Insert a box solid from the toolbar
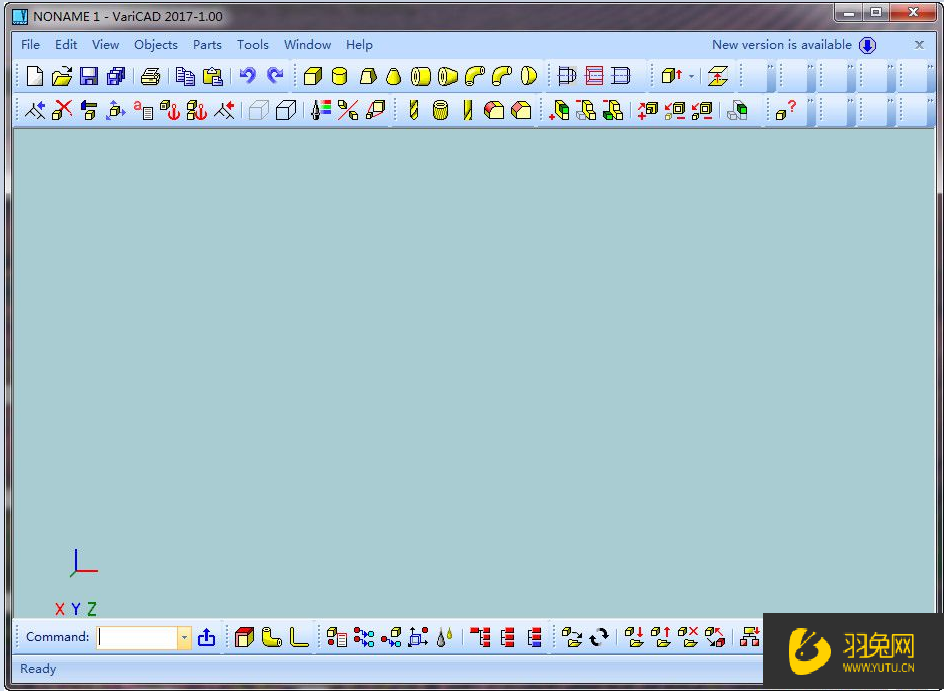The image size is (944, 691). point(313,76)
